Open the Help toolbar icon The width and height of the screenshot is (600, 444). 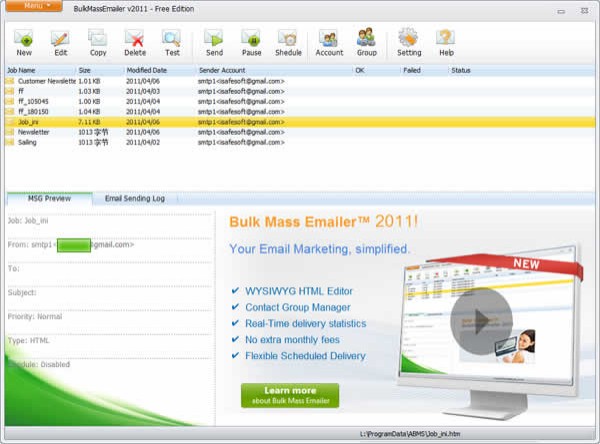(446, 42)
